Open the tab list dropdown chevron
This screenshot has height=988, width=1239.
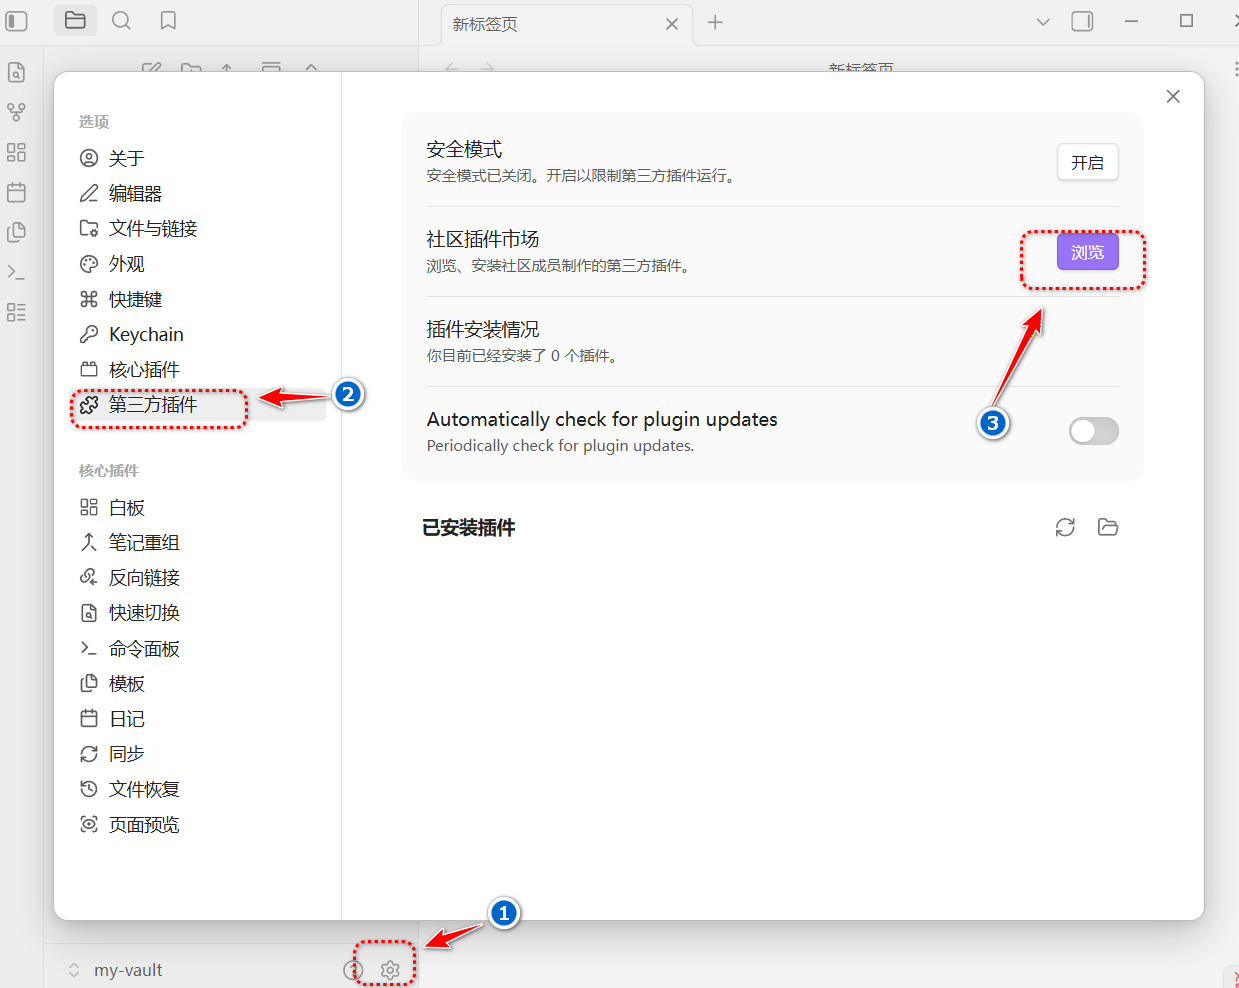tap(1043, 22)
